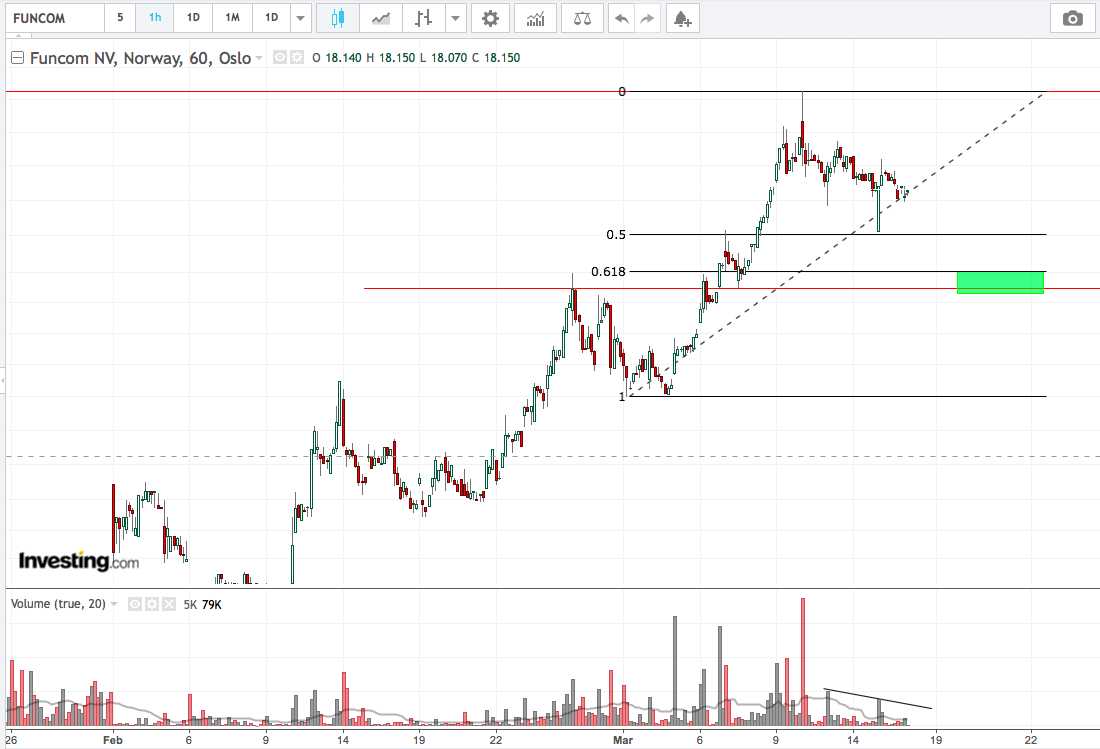This screenshot has width=1100, height=749.
Task: Click the Fibonacci 0.5 level label
Action: (616, 234)
